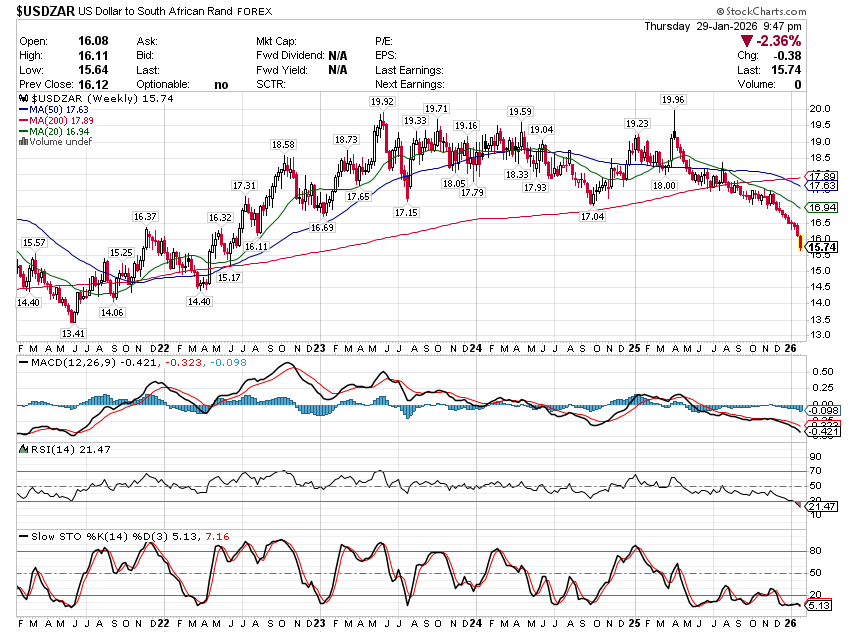
Task: Click the red MA(200) line marker in legend
Action: point(22,121)
